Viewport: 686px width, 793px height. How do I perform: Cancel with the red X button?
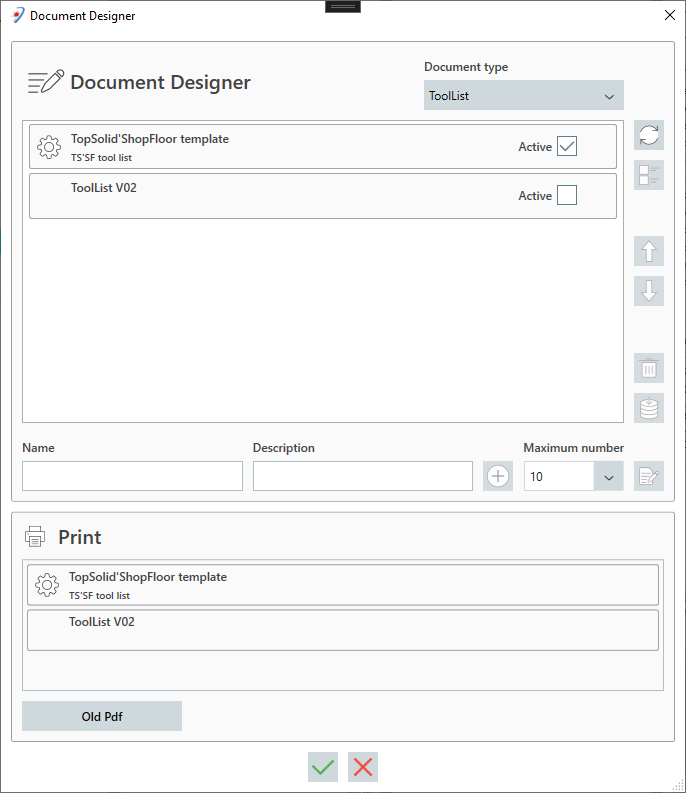click(363, 767)
